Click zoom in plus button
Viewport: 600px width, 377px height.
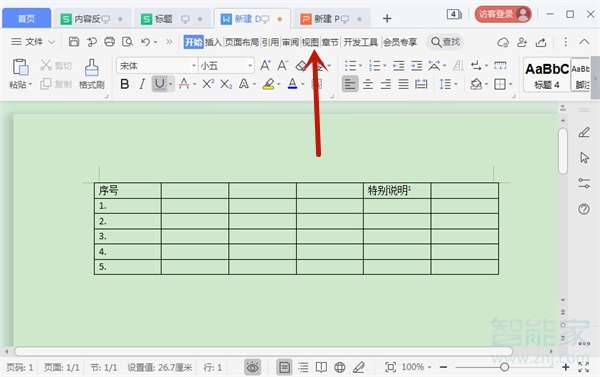pyautogui.click(x=566, y=367)
